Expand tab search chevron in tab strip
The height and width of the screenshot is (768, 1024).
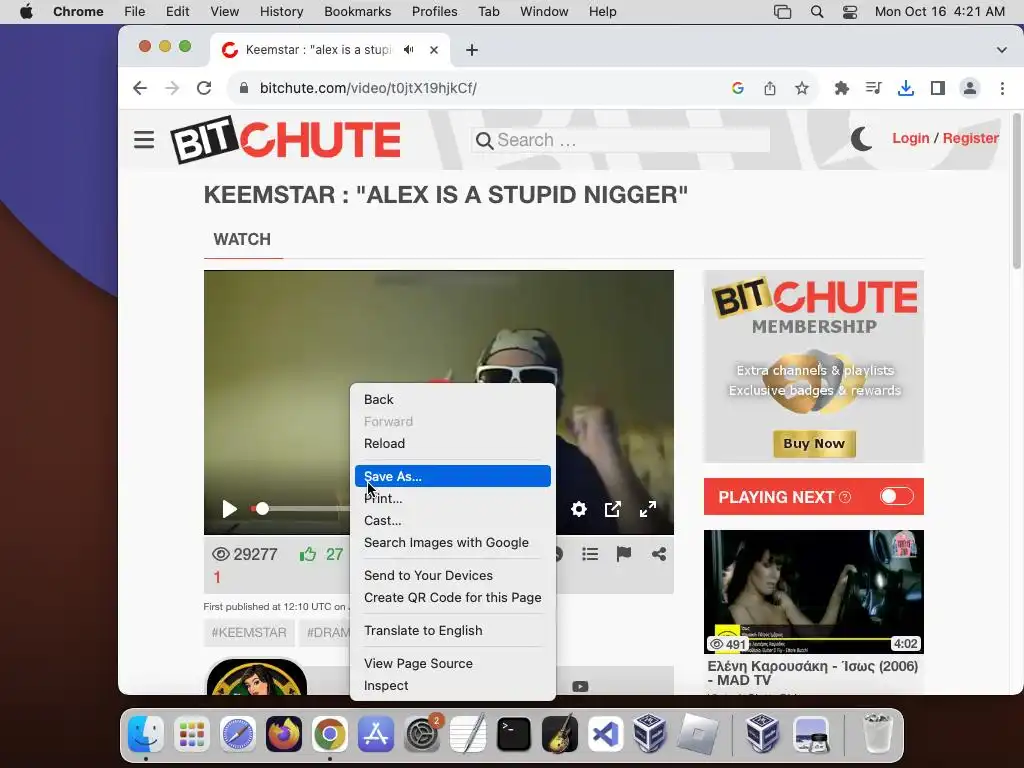[x=1001, y=50]
